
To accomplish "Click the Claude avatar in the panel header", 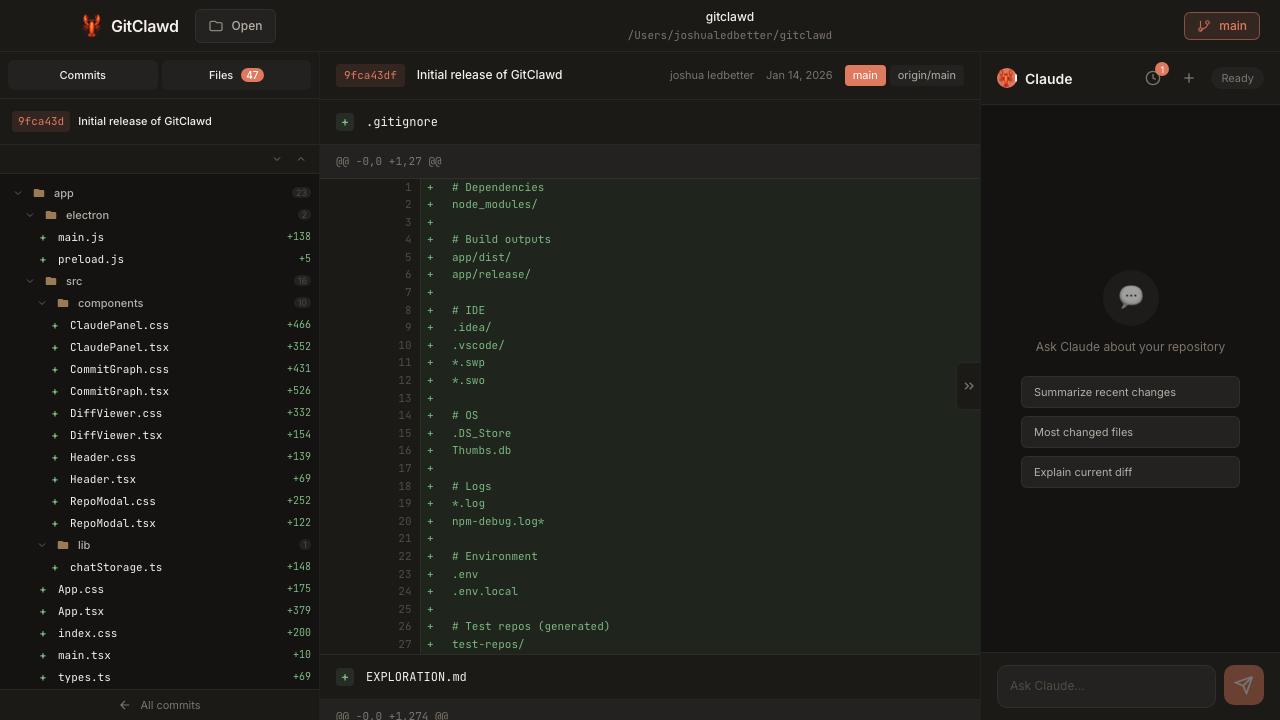I will 1006,78.
